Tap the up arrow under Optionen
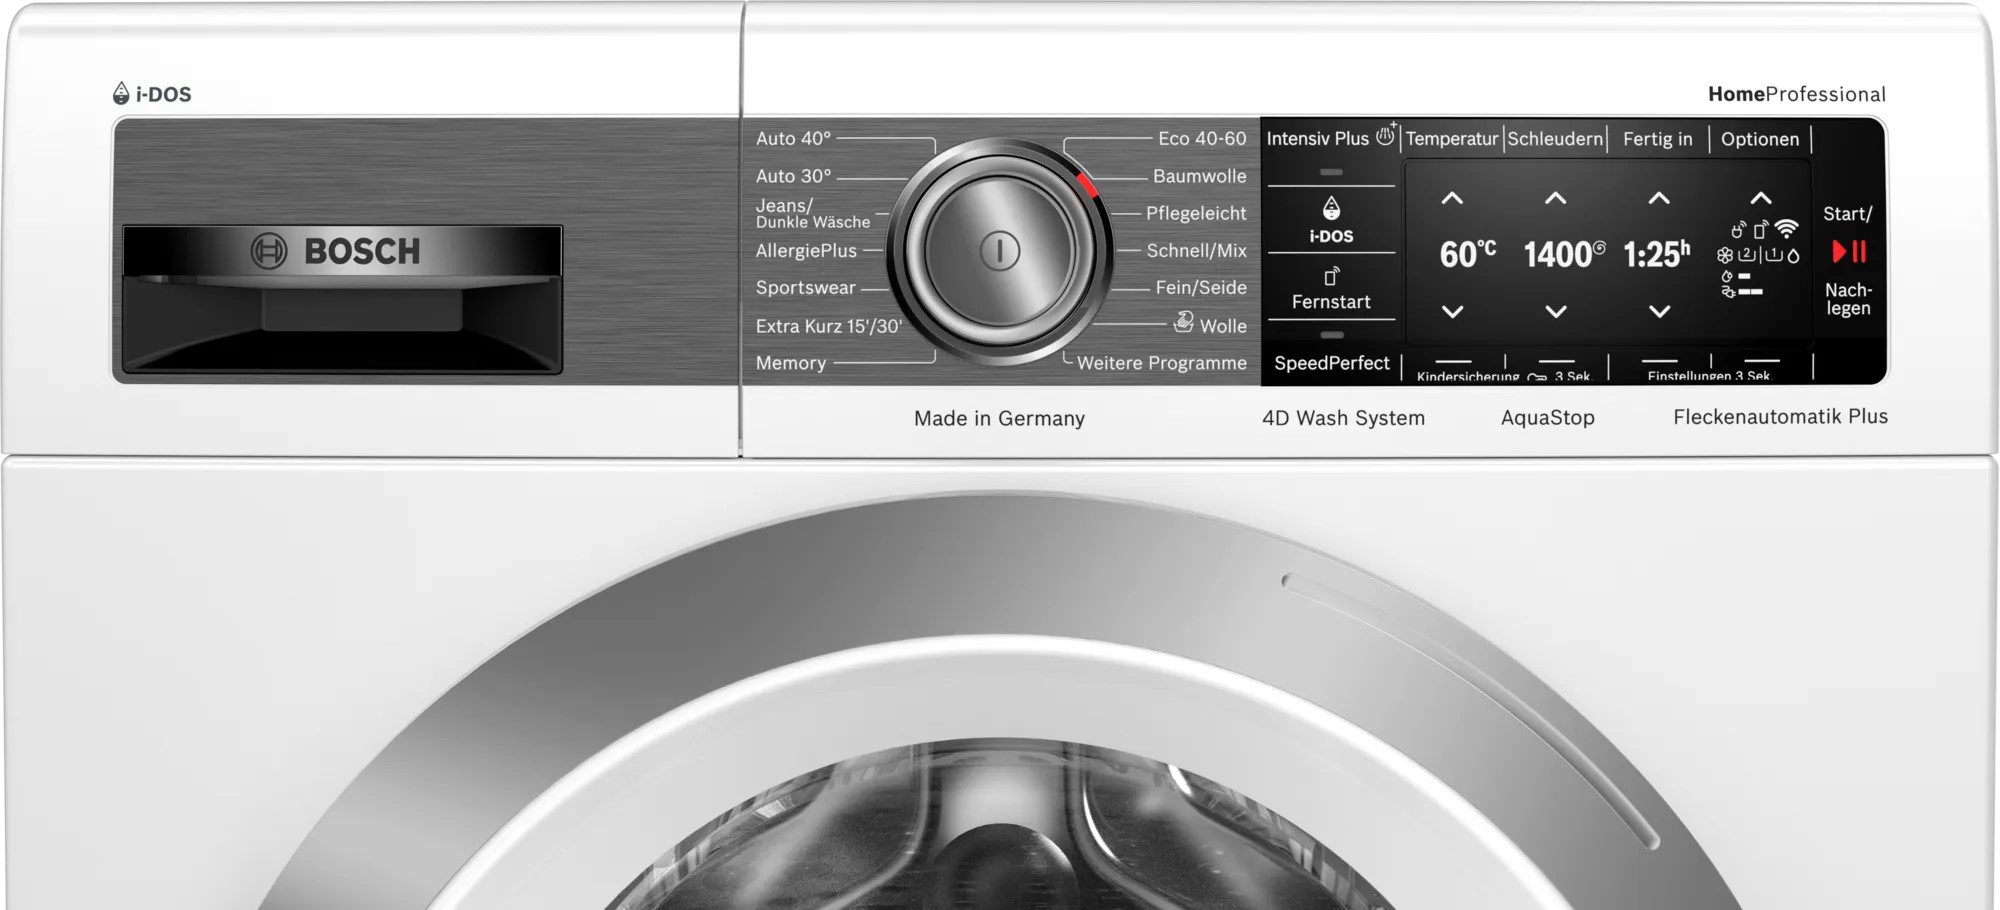 [1761, 198]
